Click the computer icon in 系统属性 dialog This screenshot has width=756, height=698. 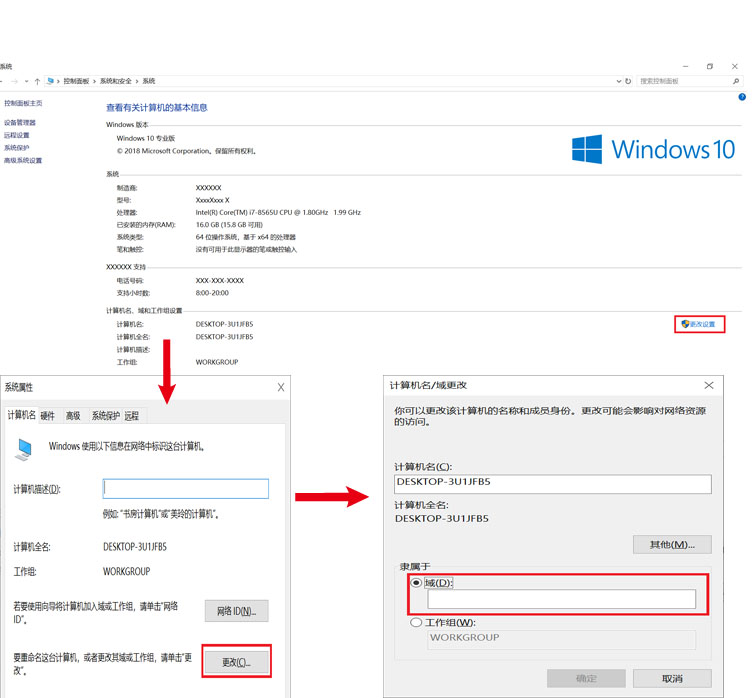tap(24, 448)
